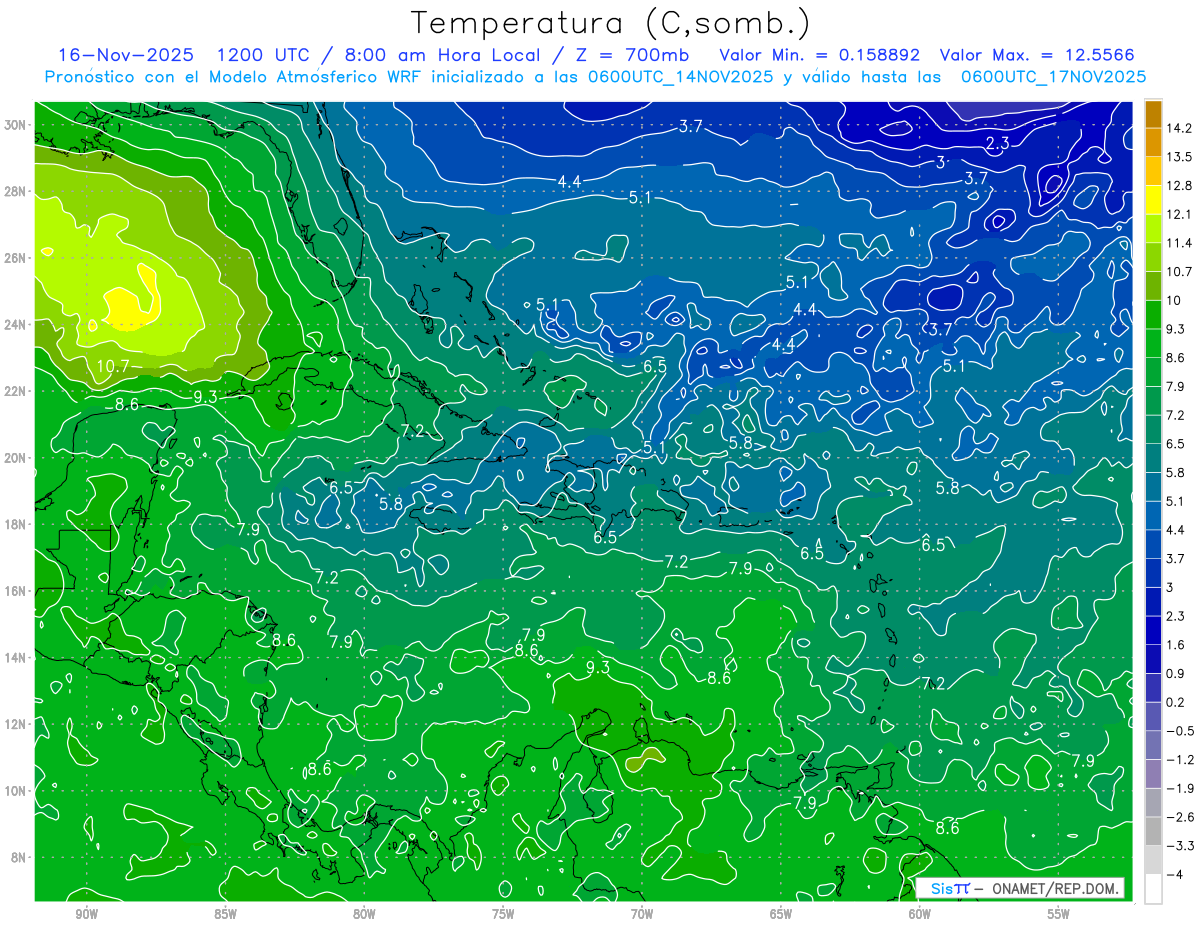The width and height of the screenshot is (1200, 927).
Task: Click the color bar segment between 12.8 and 13.5
Action: click(1153, 171)
